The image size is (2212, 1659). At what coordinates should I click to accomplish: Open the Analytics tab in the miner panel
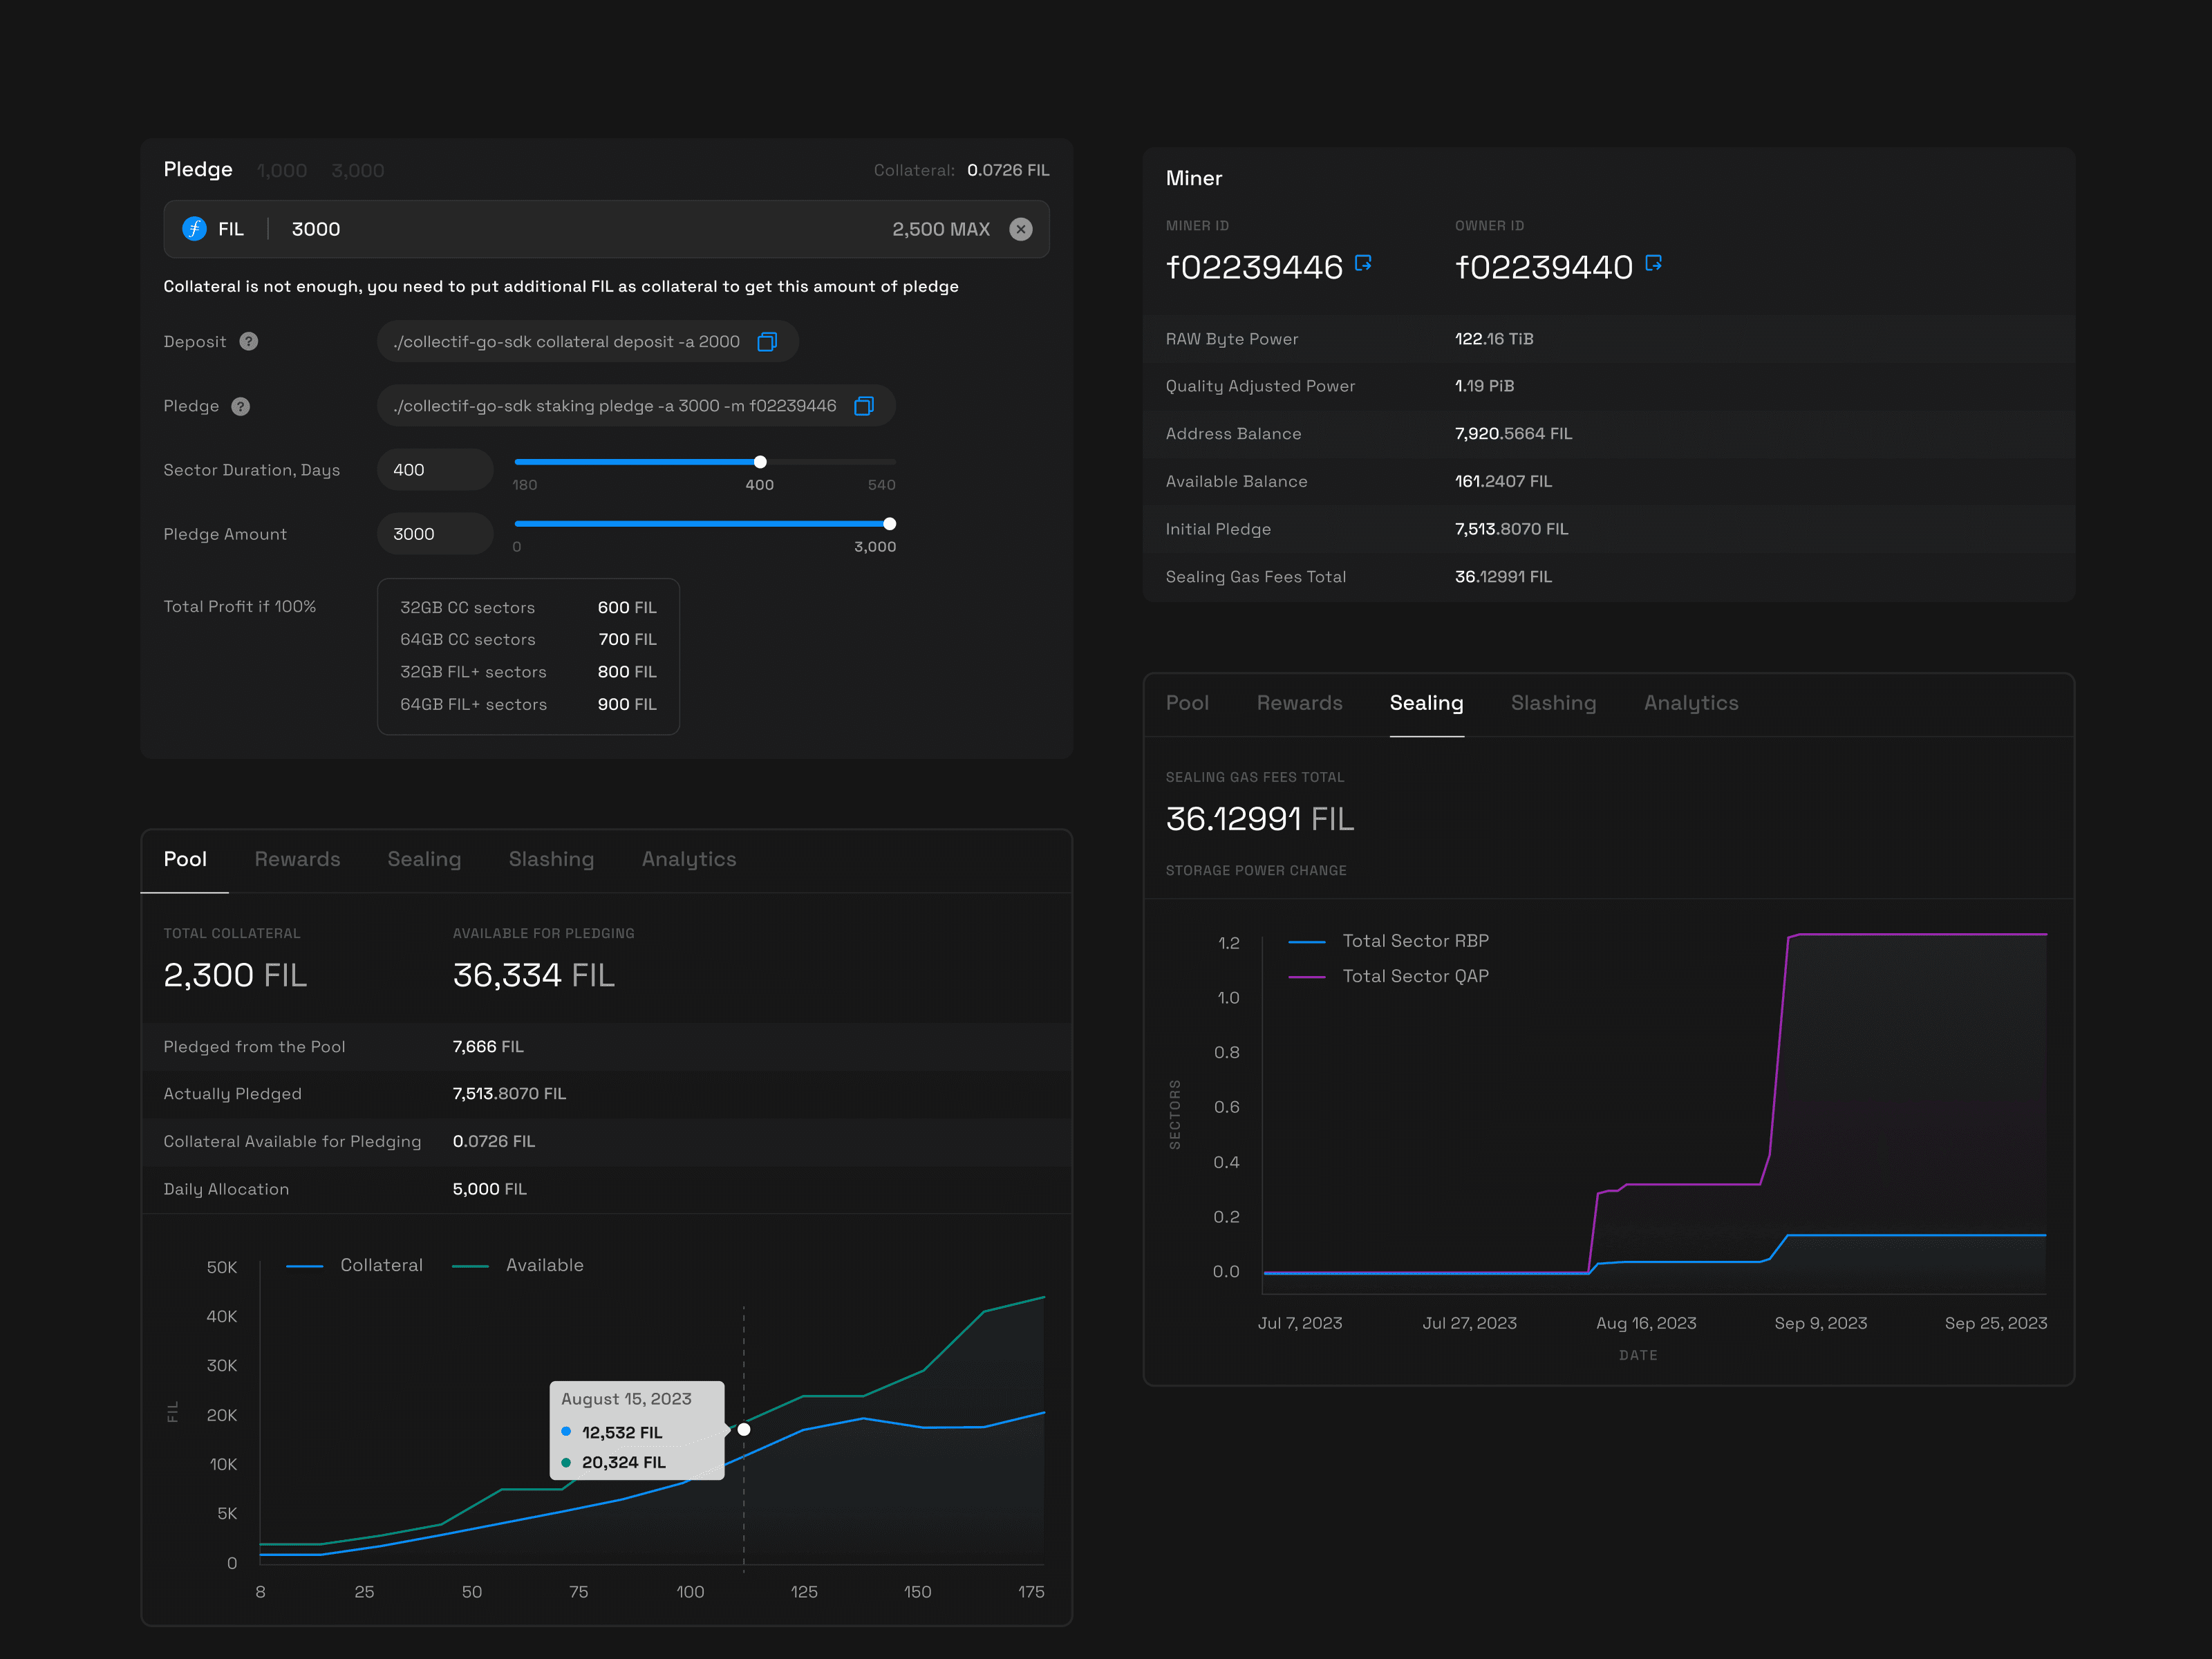coord(1690,703)
